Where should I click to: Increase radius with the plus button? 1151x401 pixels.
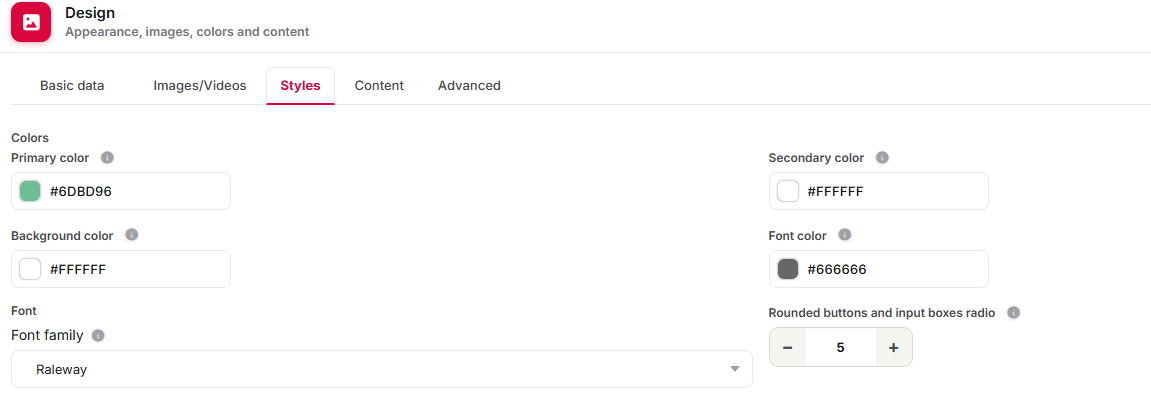(893, 347)
